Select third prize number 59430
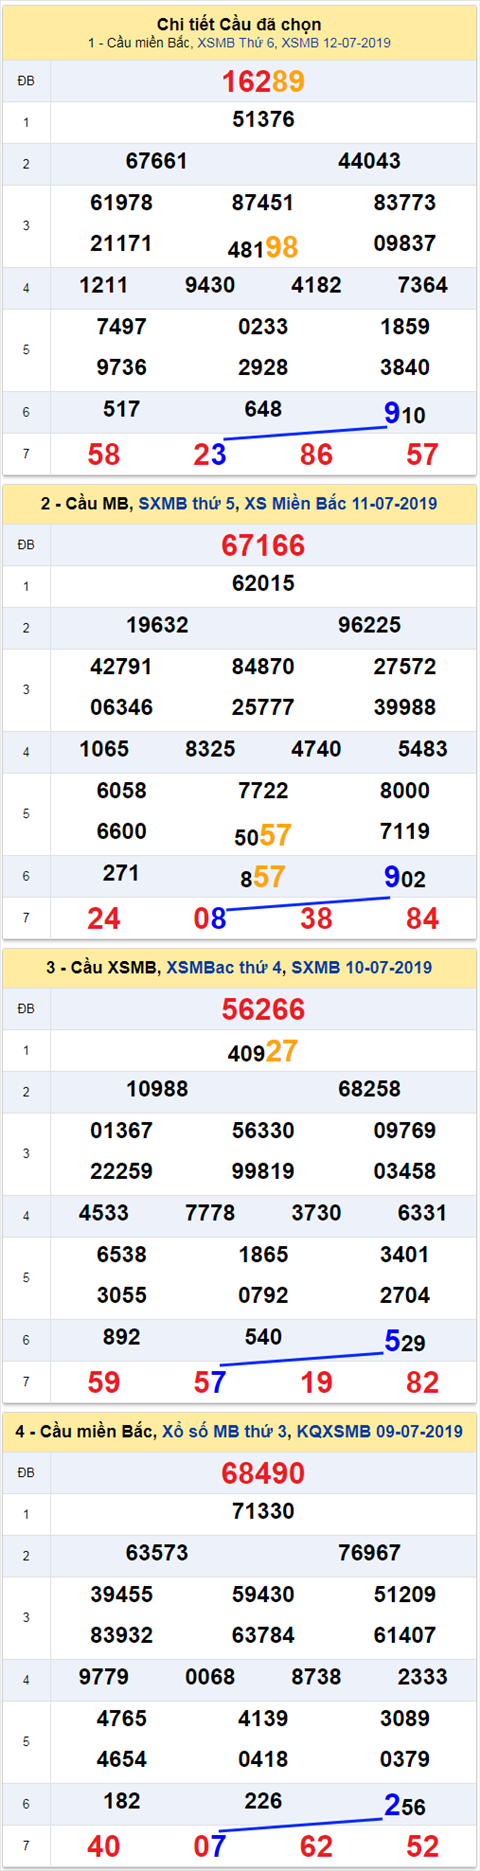Screen dimensions: 480x1871 263,1595
